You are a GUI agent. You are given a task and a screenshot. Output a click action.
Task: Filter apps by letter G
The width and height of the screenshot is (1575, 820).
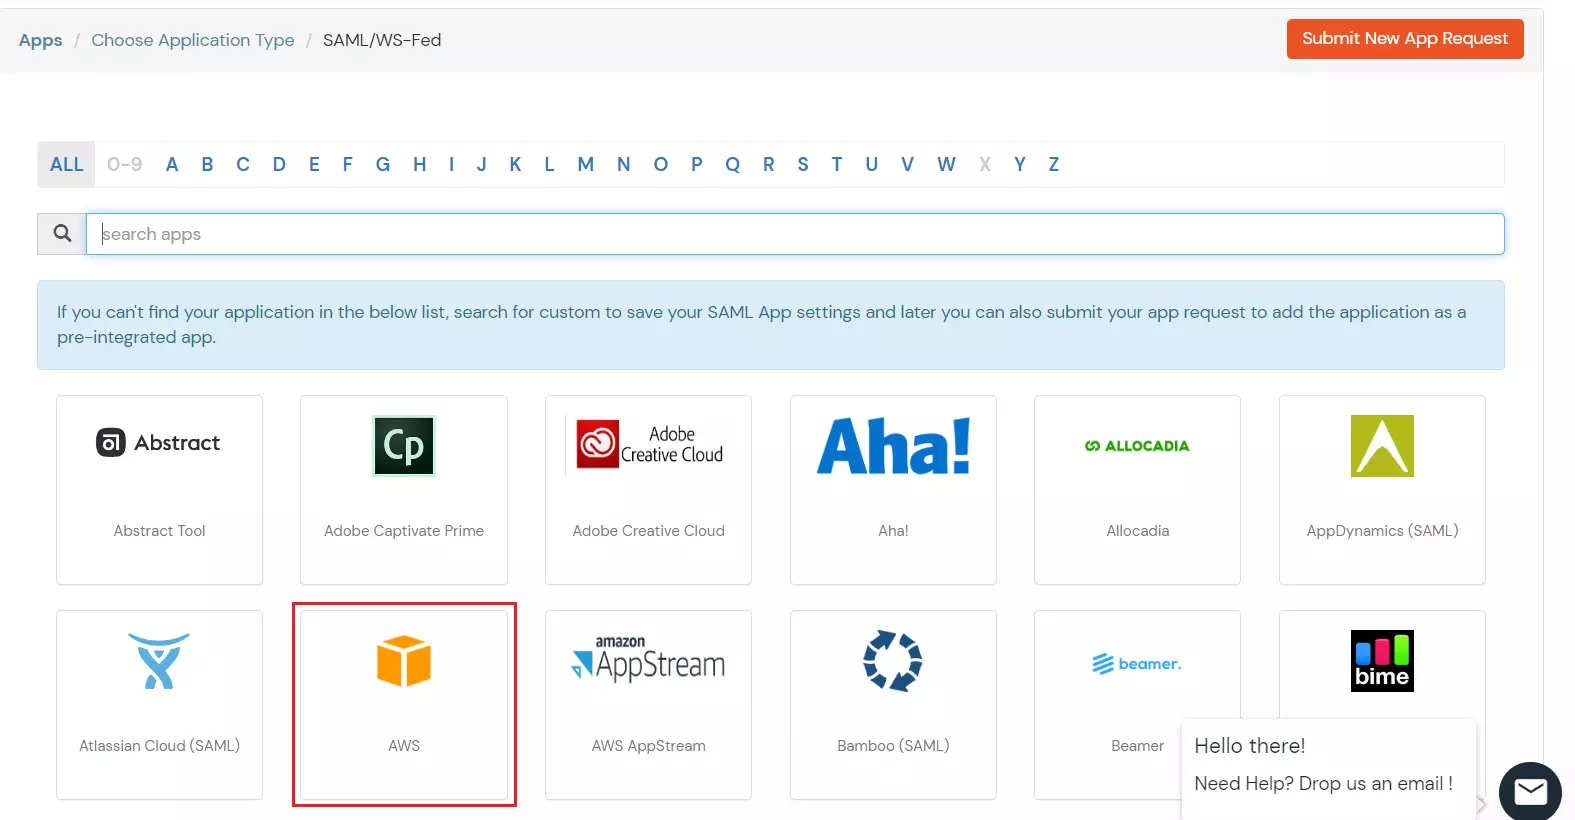(x=383, y=164)
